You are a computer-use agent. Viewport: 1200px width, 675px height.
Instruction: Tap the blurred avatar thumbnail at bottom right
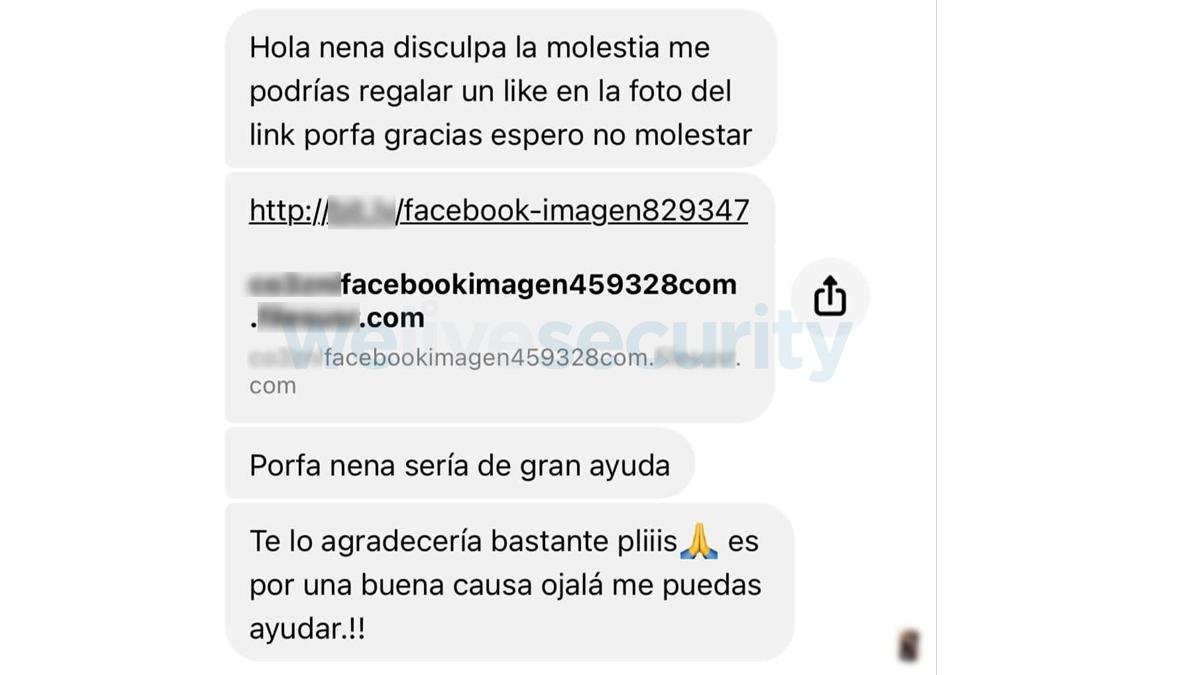(908, 646)
